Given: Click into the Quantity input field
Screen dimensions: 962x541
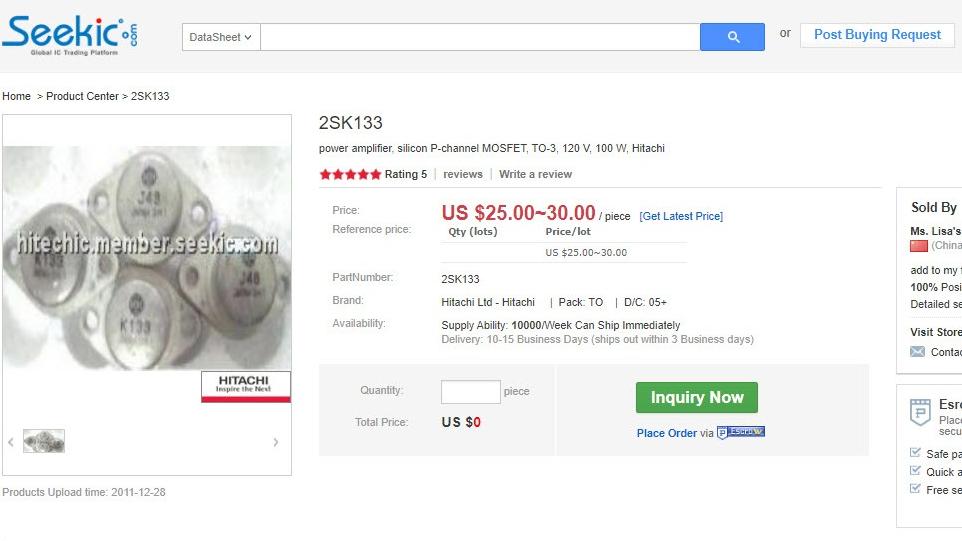Looking at the screenshot, I should pyautogui.click(x=470, y=391).
